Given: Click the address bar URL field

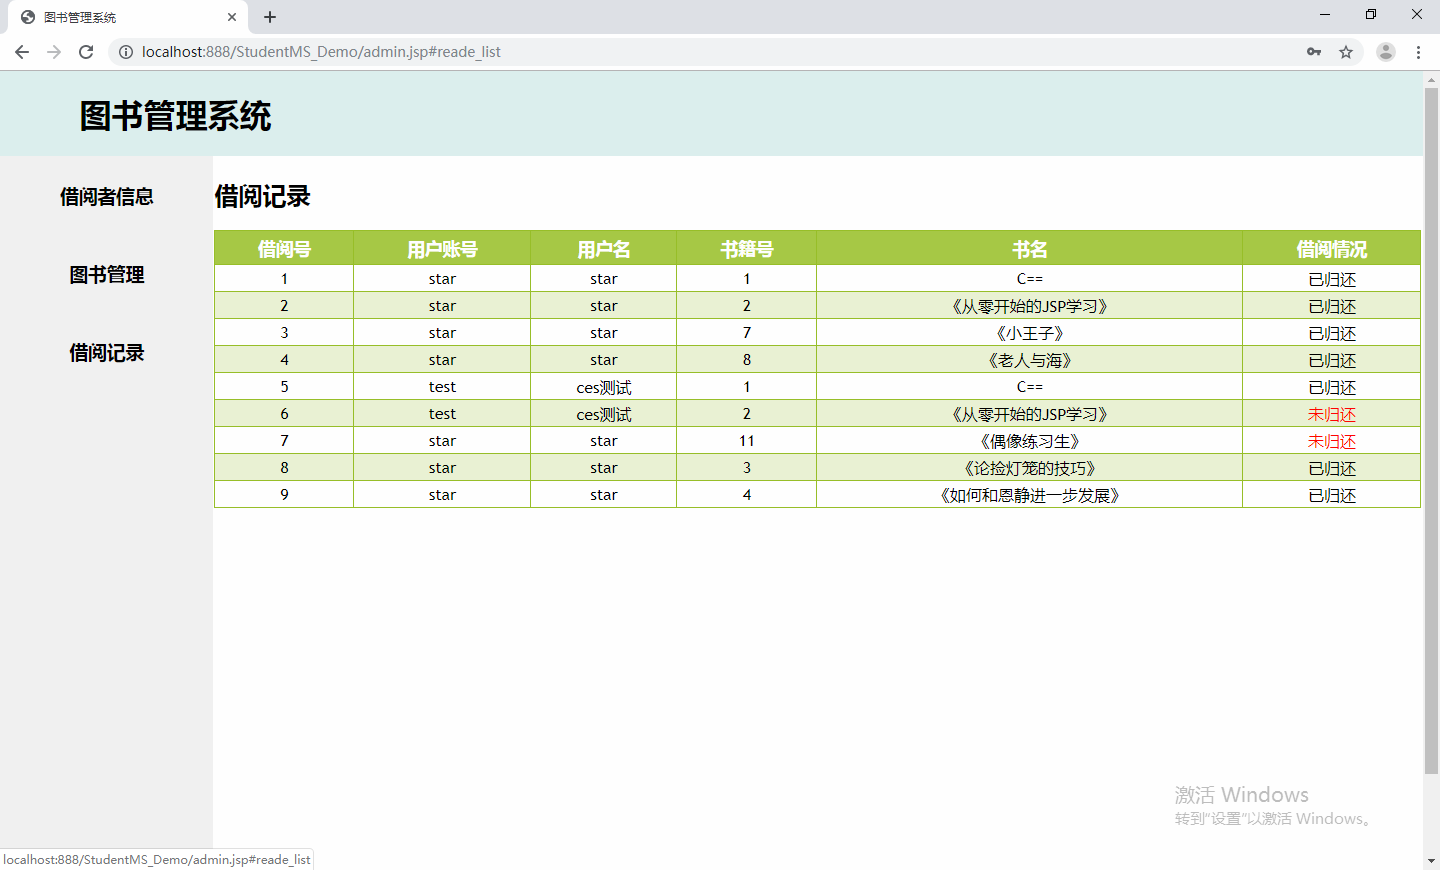Looking at the screenshot, I should tap(700, 52).
